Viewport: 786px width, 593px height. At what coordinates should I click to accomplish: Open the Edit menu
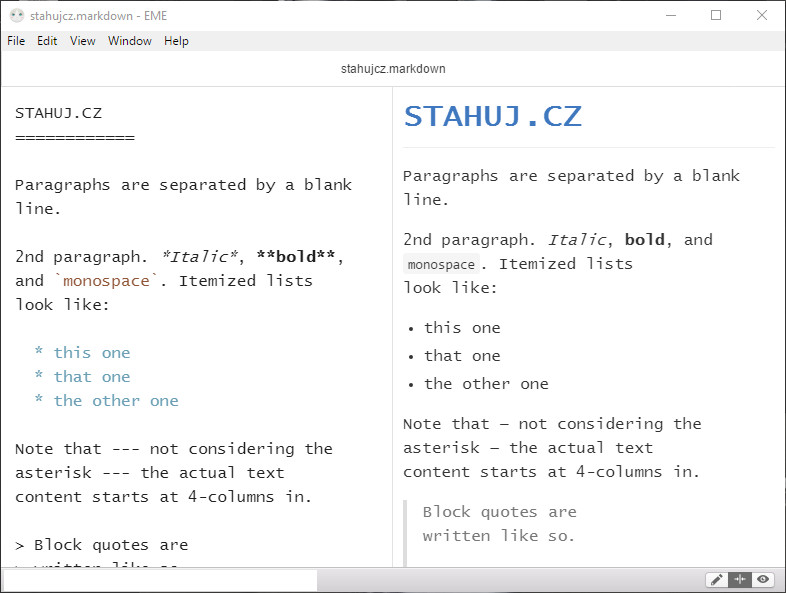47,41
